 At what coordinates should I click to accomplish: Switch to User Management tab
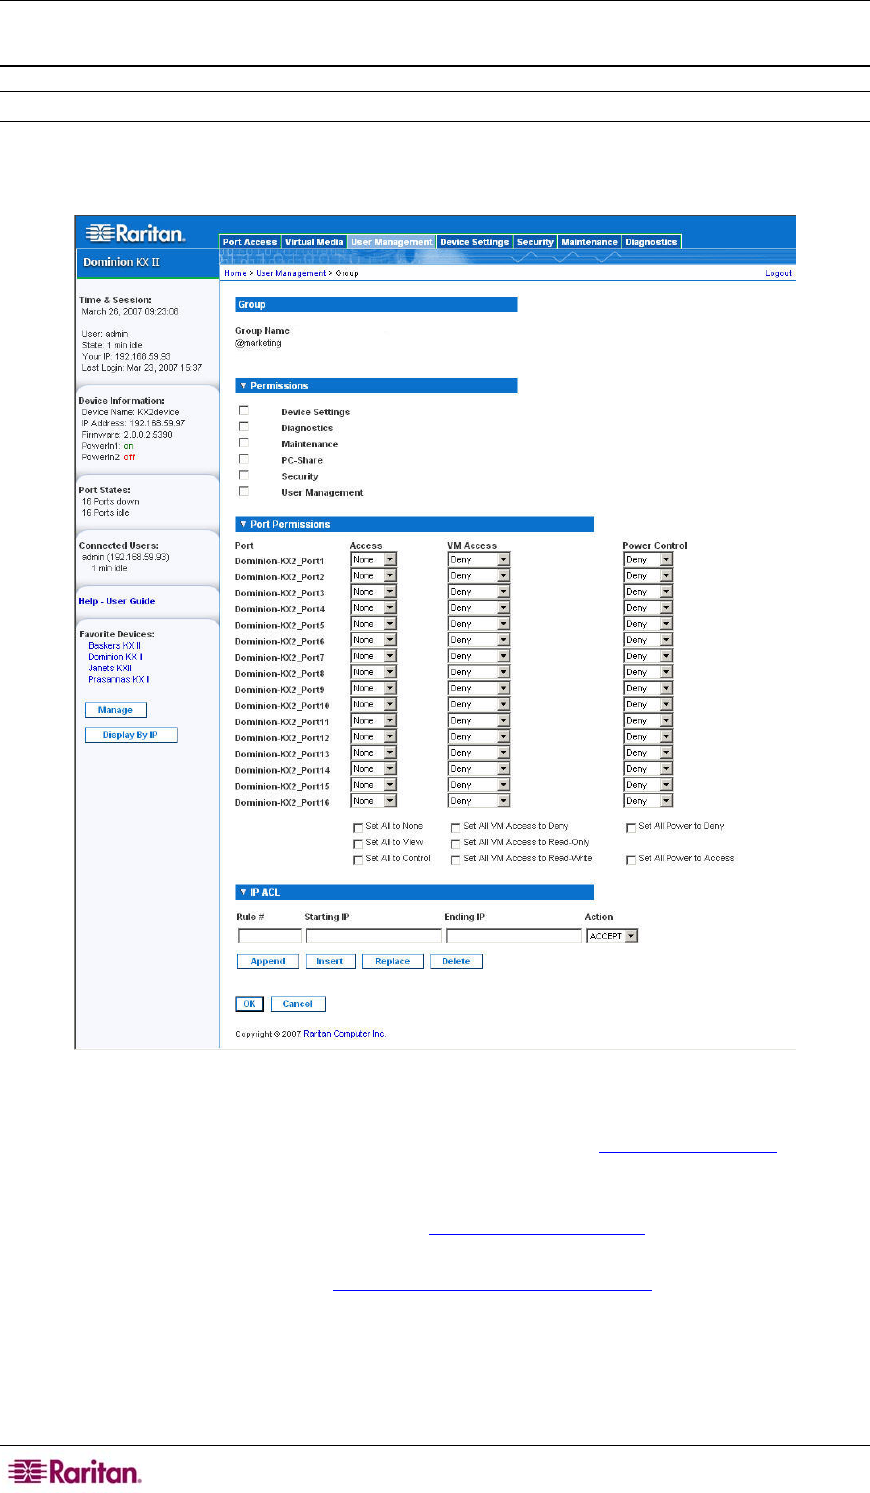pyautogui.click(x=392, y=242)
